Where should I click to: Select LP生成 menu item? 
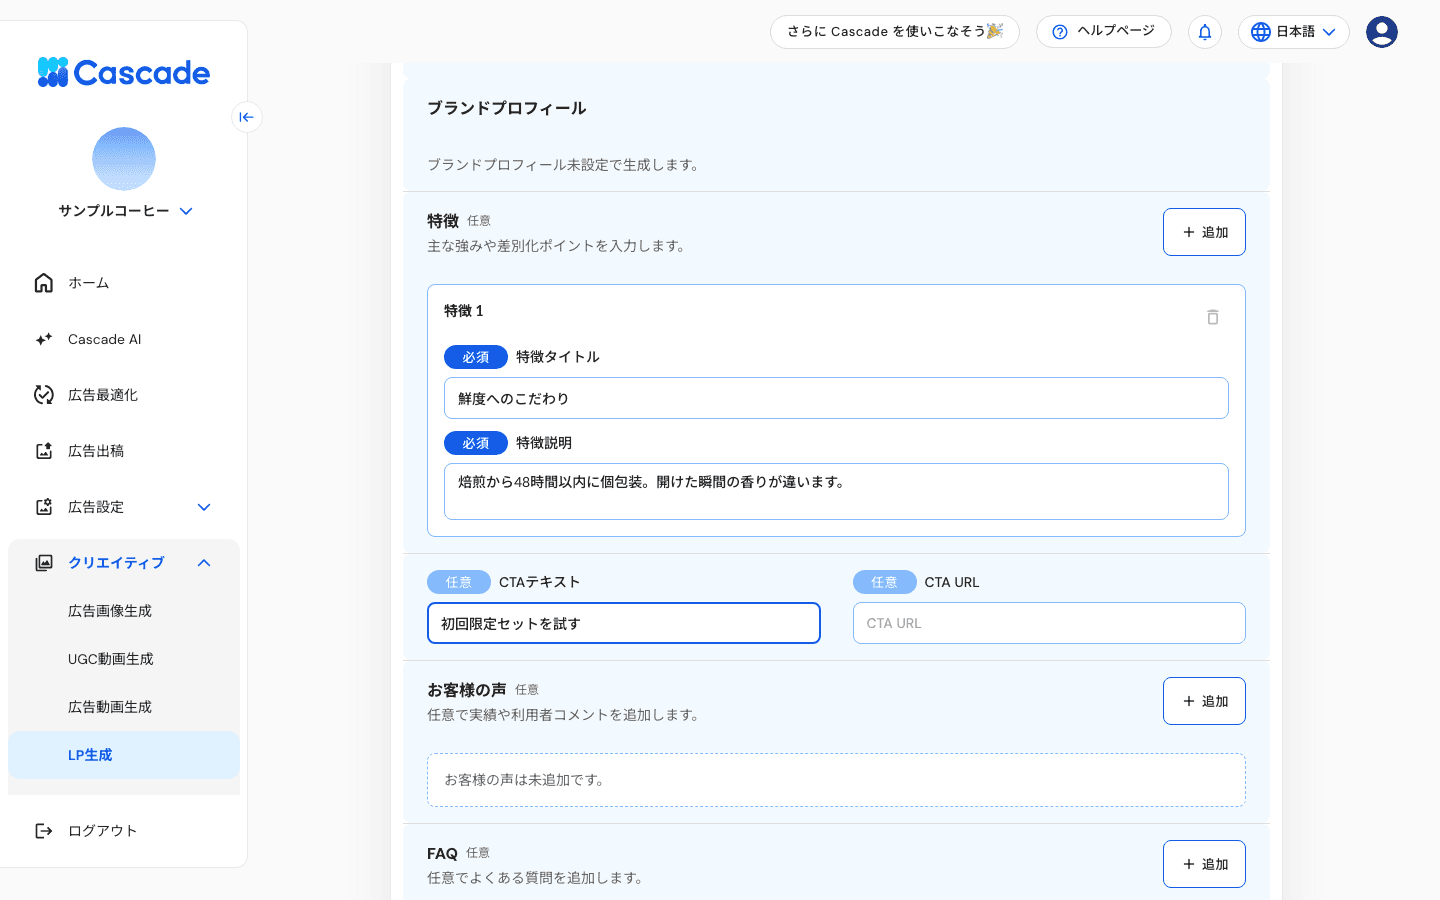(x=124, y=755)
